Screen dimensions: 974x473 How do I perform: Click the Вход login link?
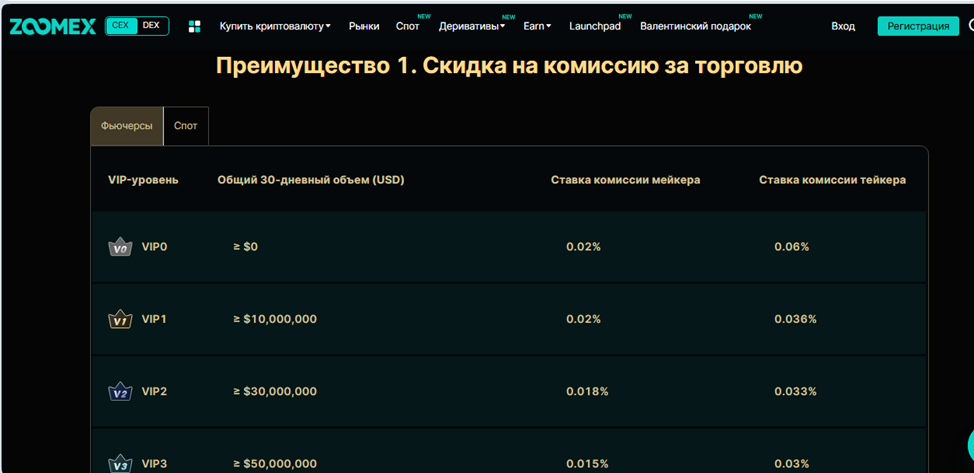pyautogui.click(x=843, y=26)
